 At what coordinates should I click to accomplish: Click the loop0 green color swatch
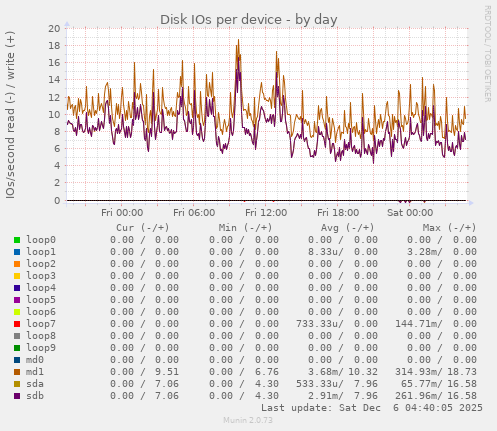(17, 240)
